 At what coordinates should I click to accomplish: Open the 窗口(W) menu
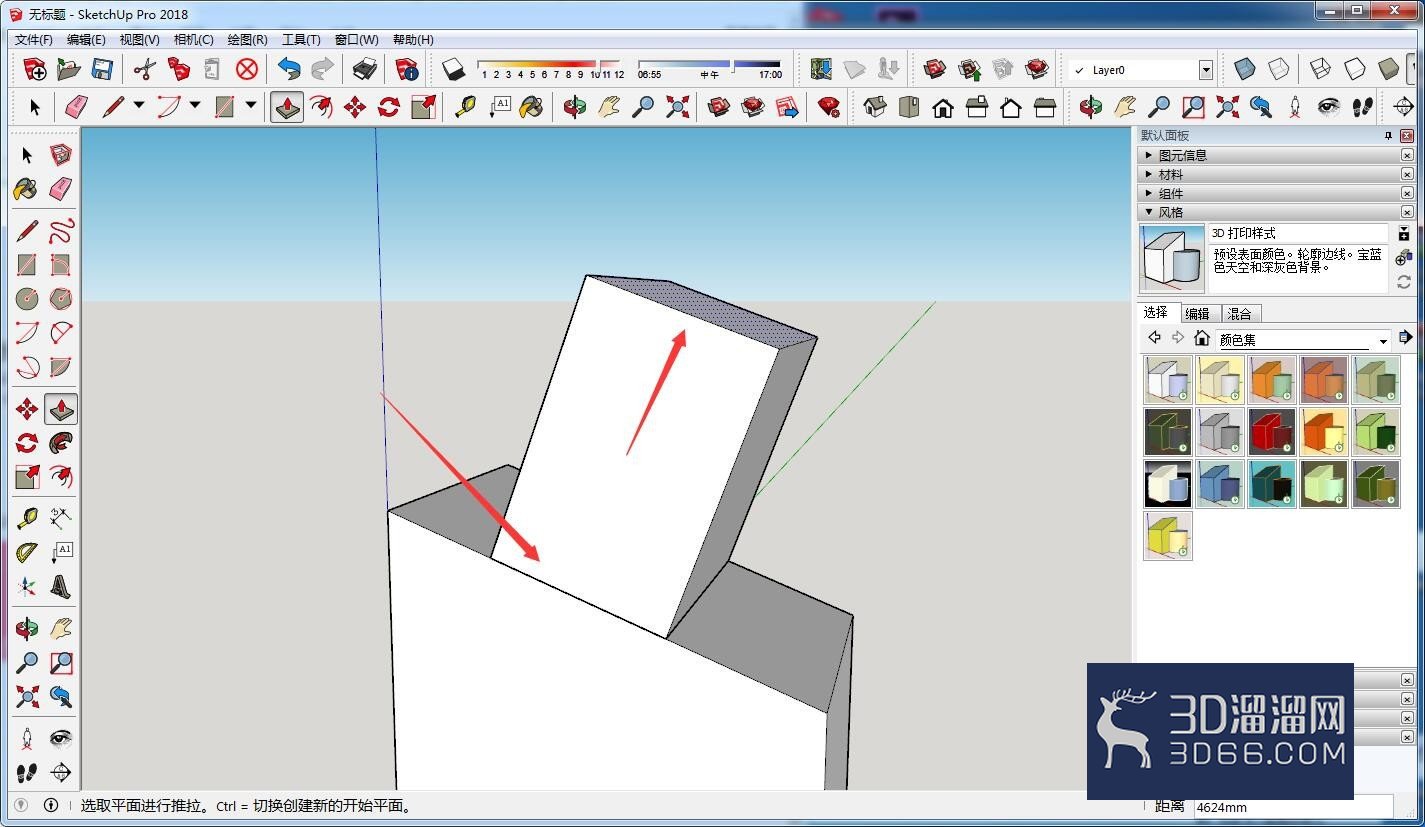coord(356,40)
